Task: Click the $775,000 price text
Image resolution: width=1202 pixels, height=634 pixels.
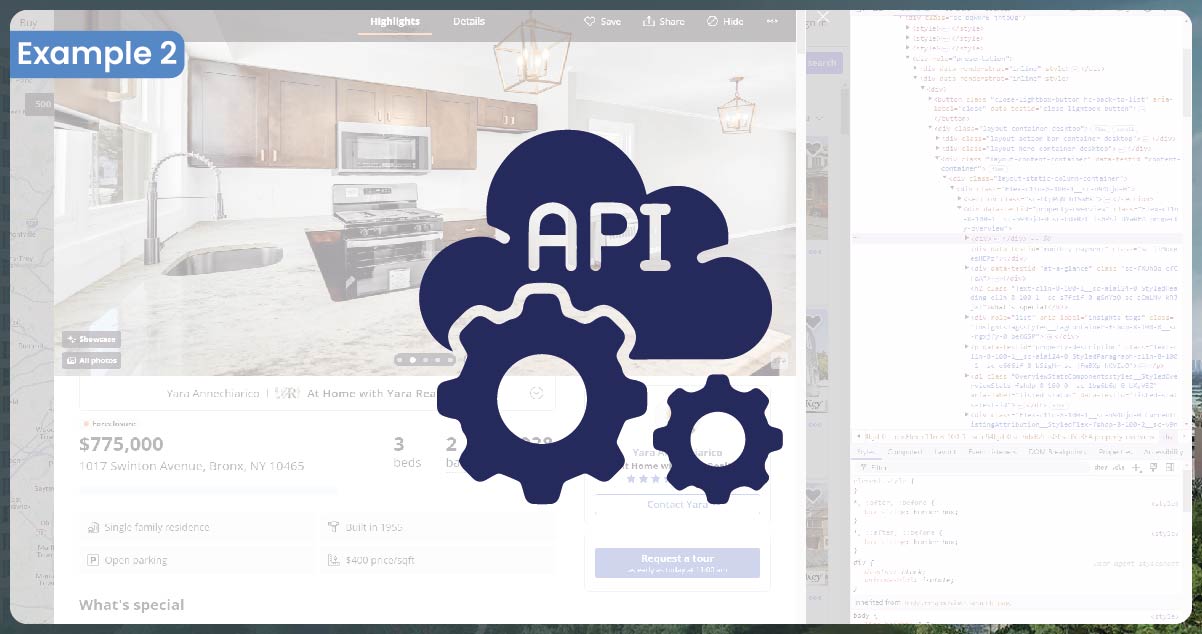Action: coord(121,444)
